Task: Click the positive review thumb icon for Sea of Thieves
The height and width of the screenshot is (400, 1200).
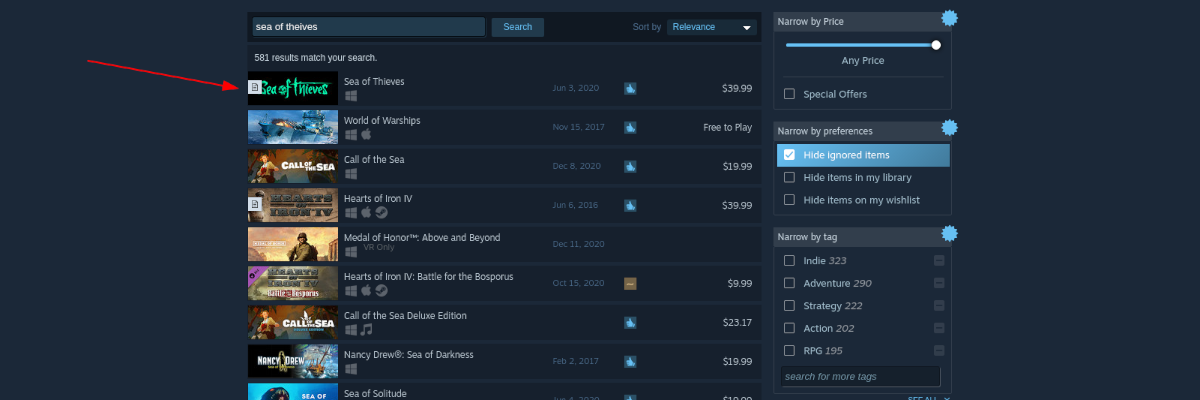Action: pos(630,88)
